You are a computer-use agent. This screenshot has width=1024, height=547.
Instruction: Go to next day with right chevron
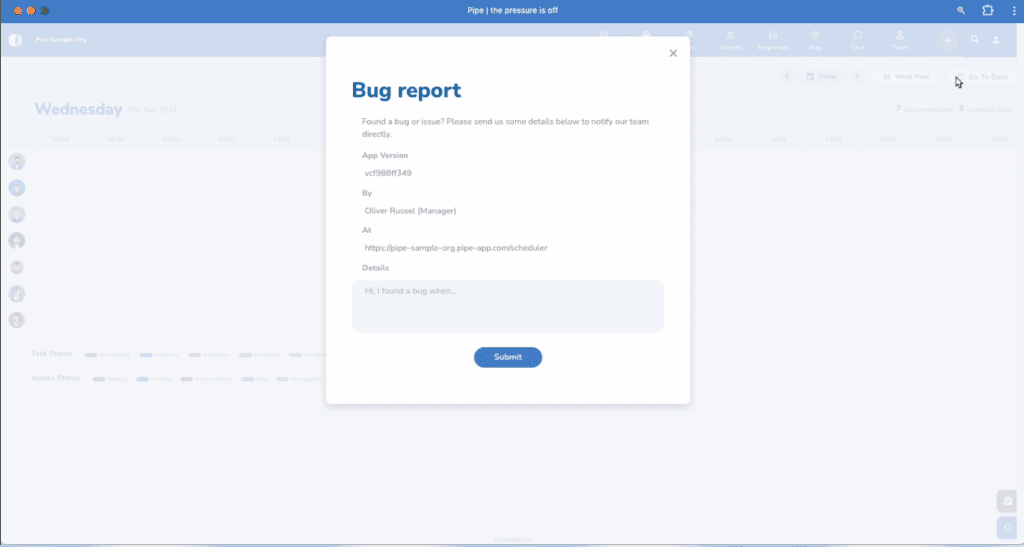click(856, 76)
